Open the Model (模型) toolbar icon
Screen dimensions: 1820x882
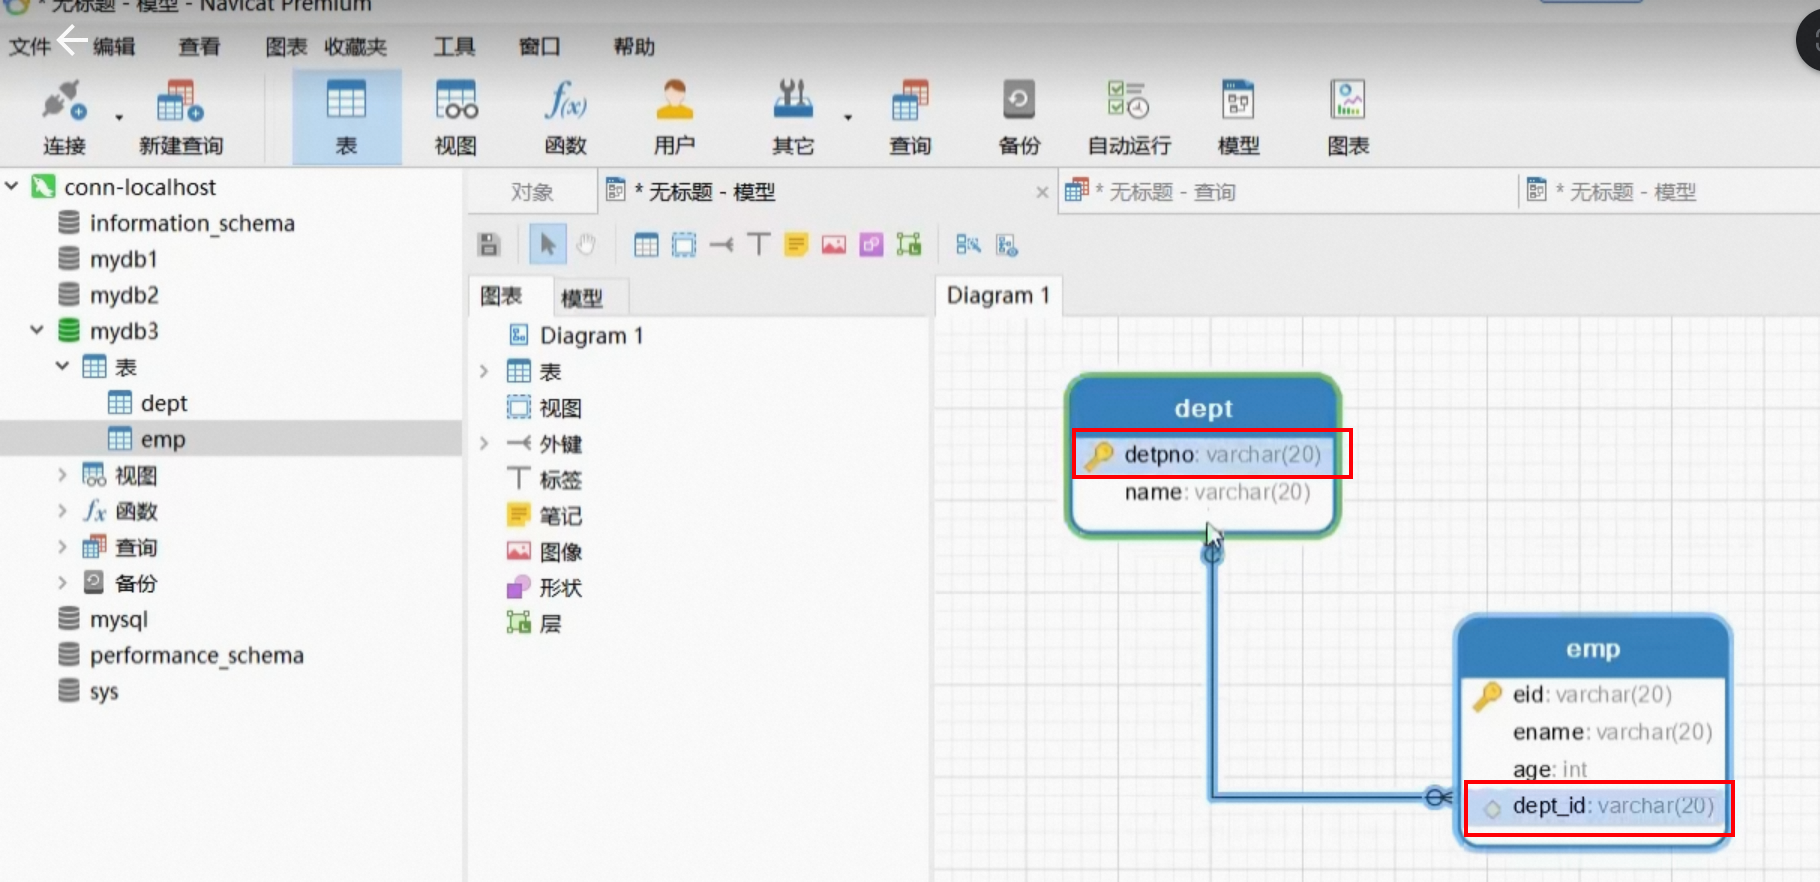click(1238, 117)
